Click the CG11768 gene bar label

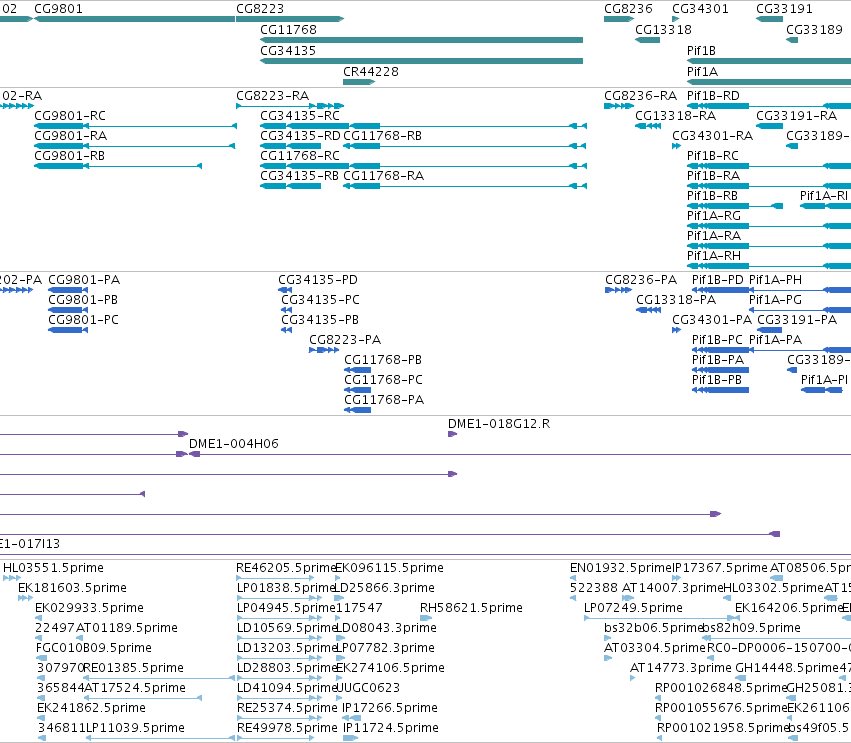coord(288,30)
